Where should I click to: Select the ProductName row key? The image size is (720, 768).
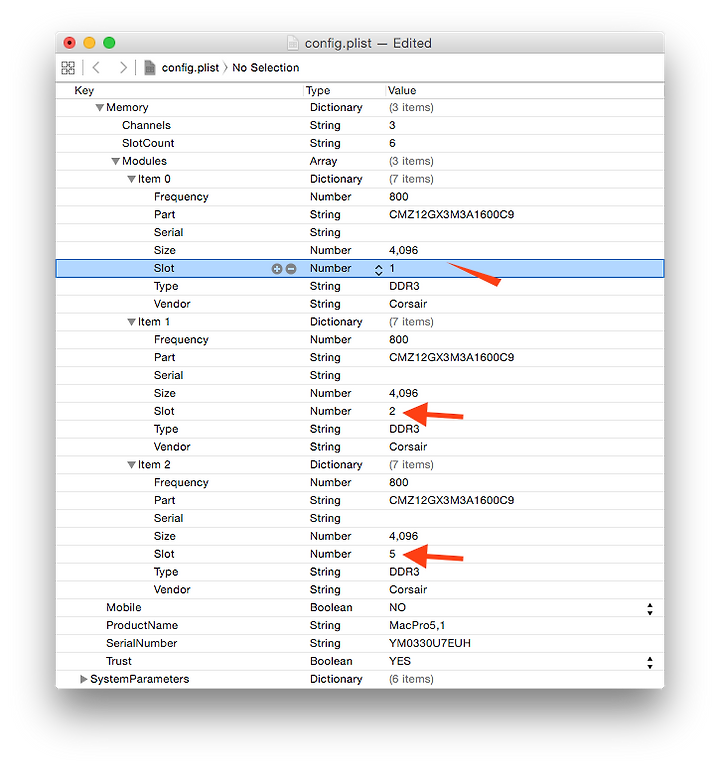point(142,625)
